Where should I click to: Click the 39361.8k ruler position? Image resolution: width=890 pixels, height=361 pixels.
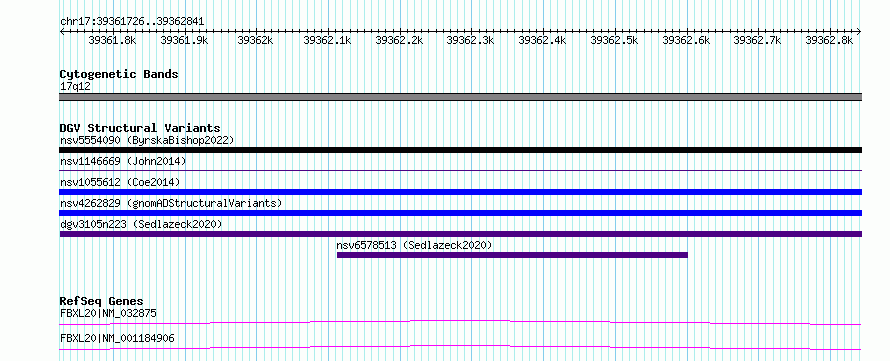tap(112, 40)
